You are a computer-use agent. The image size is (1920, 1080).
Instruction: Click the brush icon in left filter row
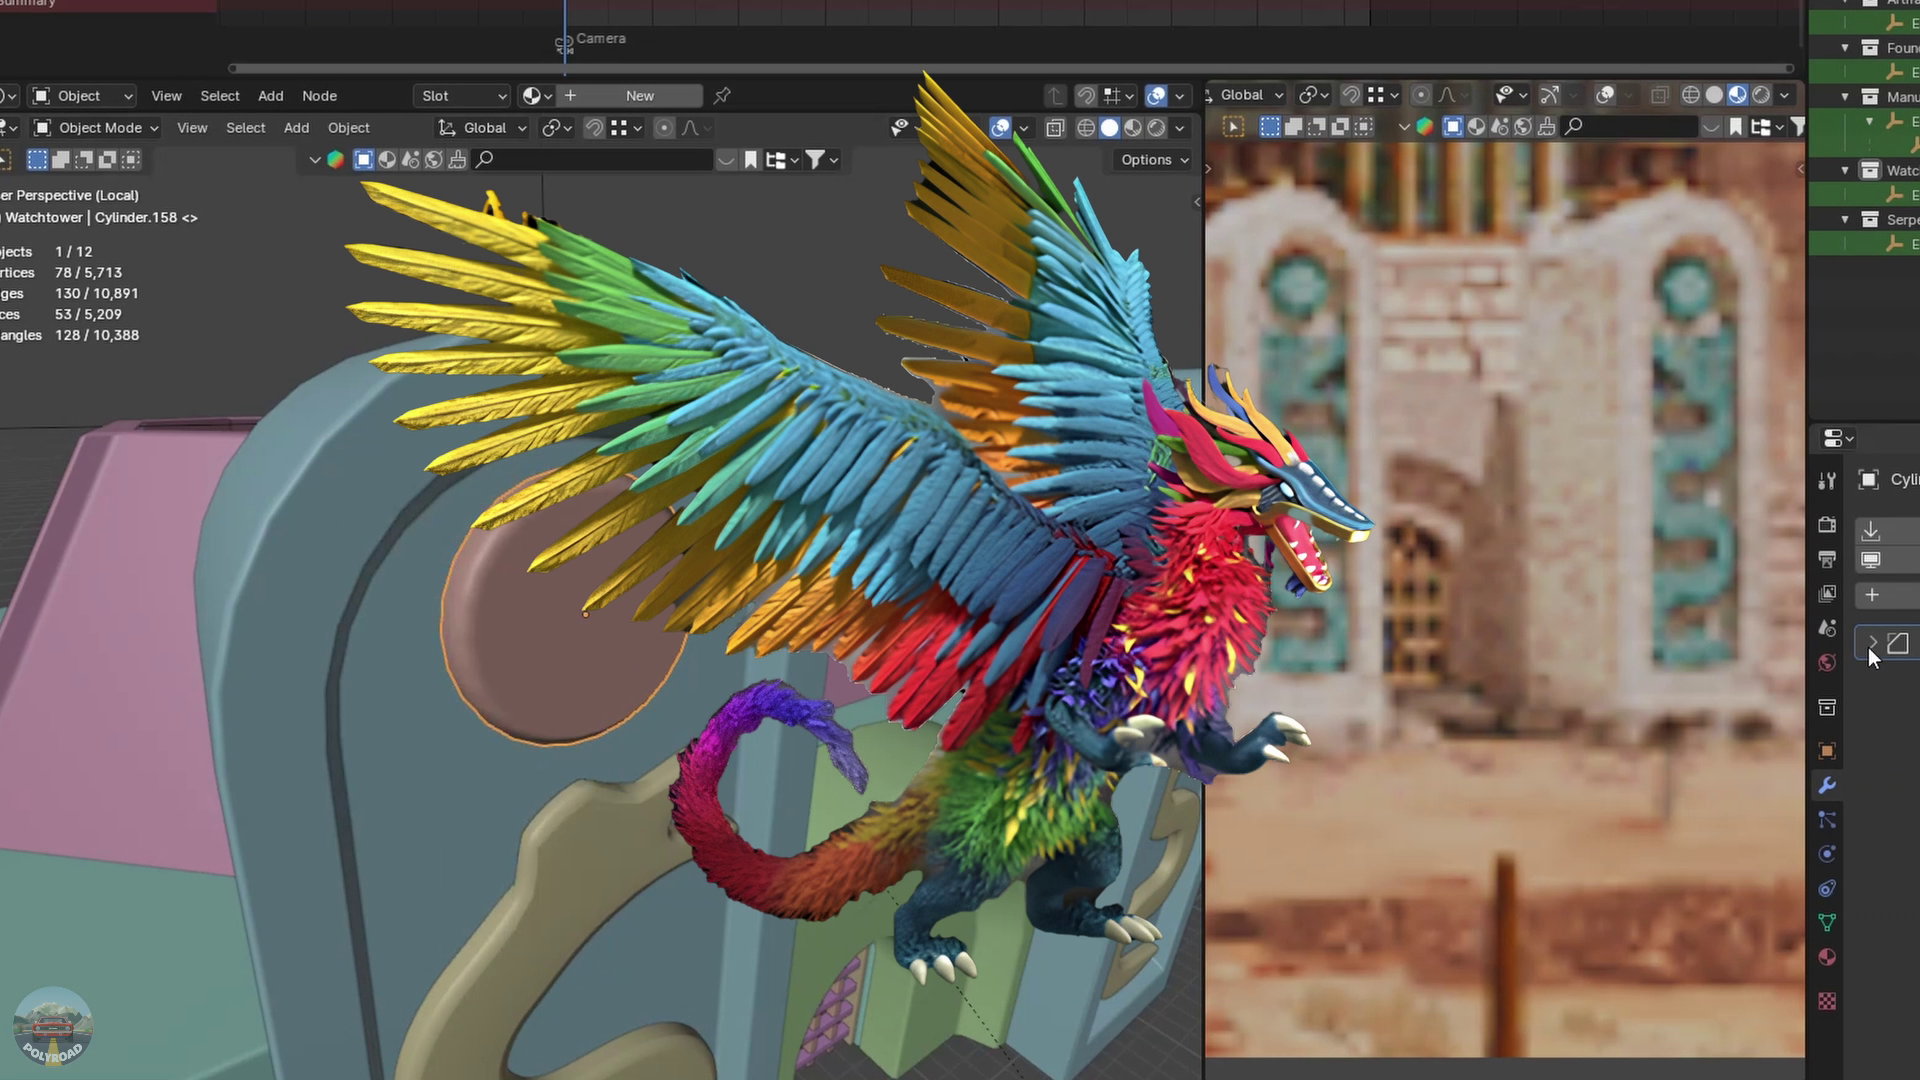(x=457, y=160)
